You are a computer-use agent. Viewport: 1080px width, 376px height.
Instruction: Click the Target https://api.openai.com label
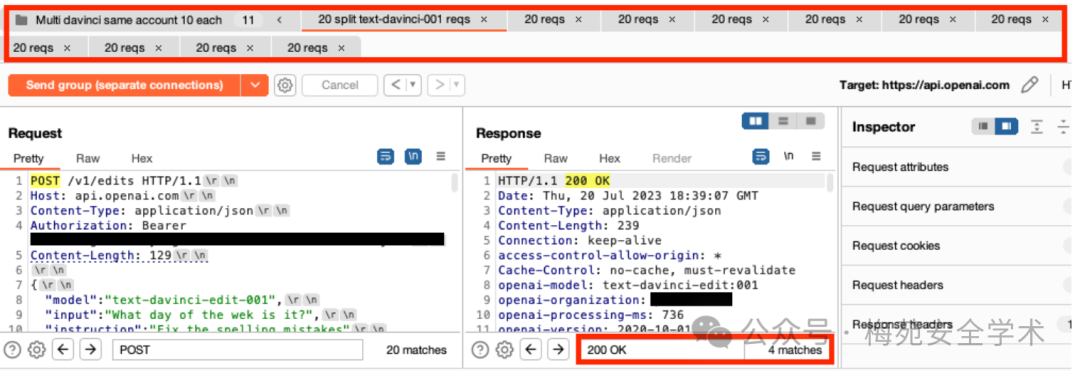[x=924, y=85]
